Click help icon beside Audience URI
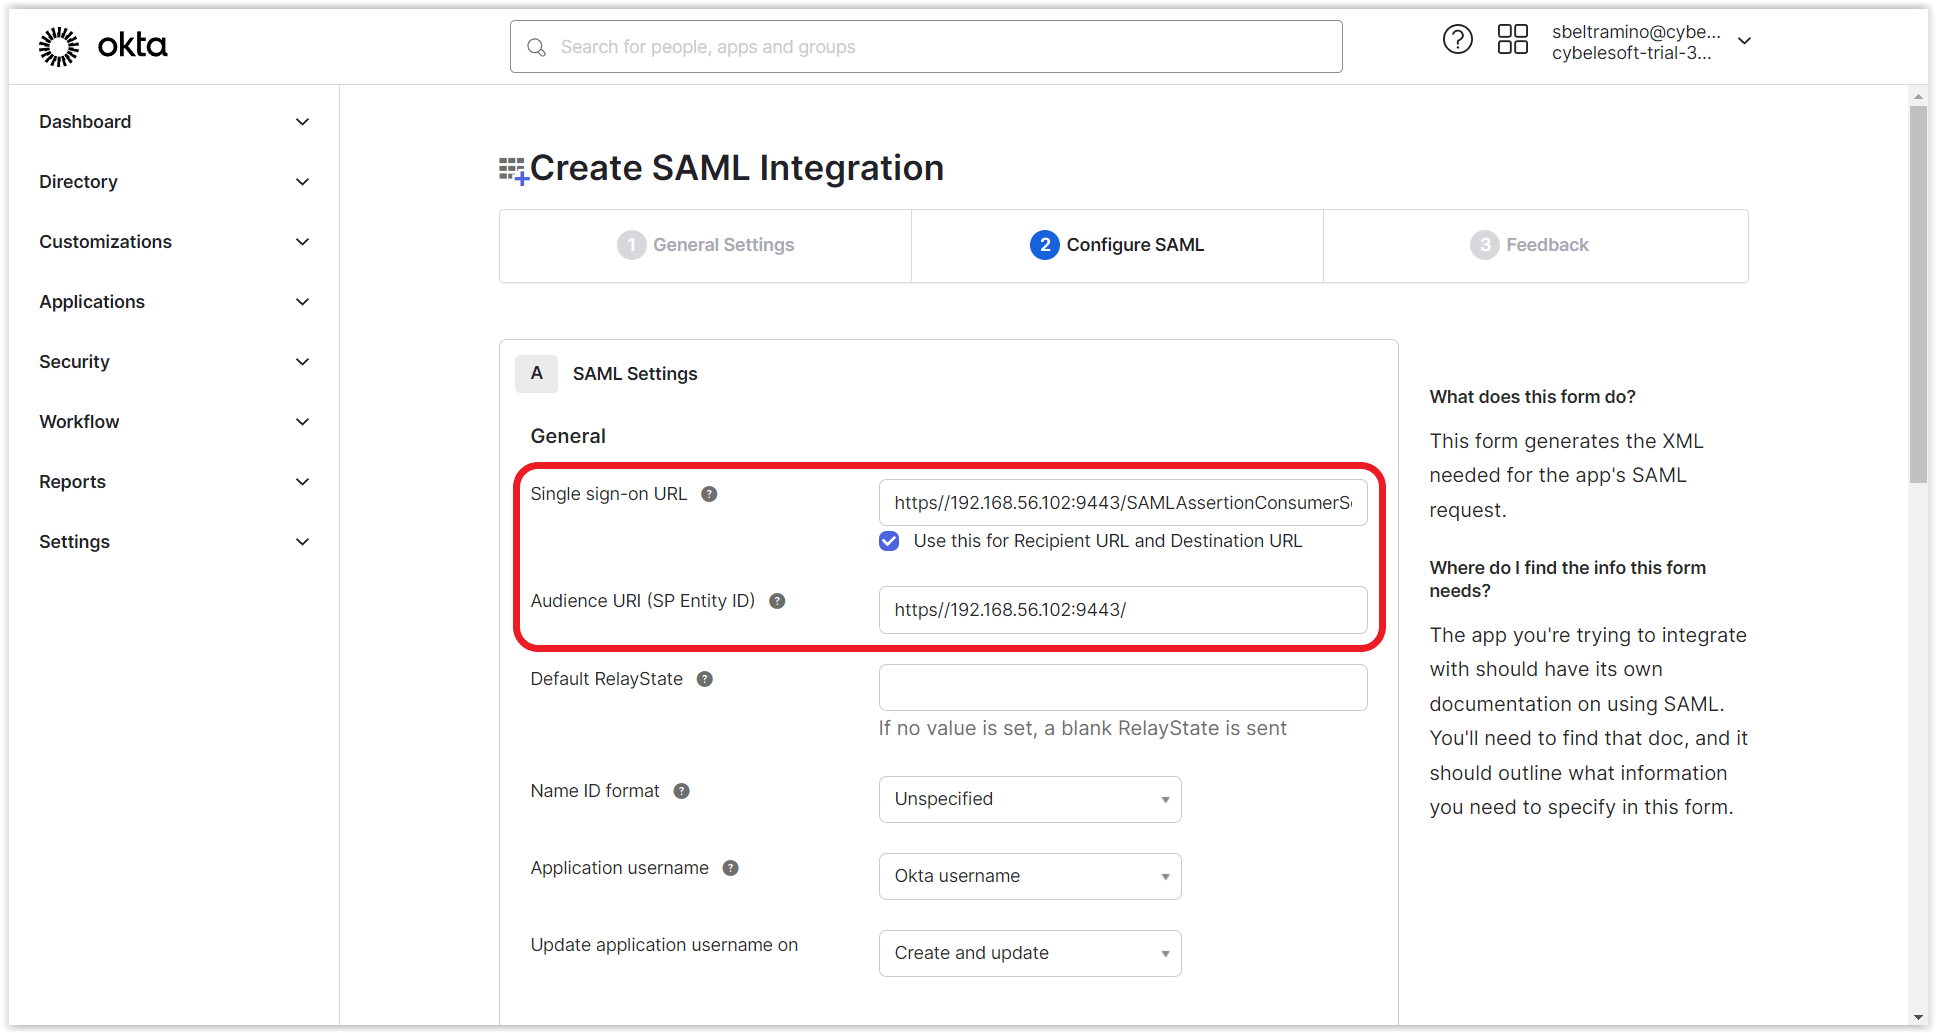Screen dimensions: 1936x1033 click(777, 601)
